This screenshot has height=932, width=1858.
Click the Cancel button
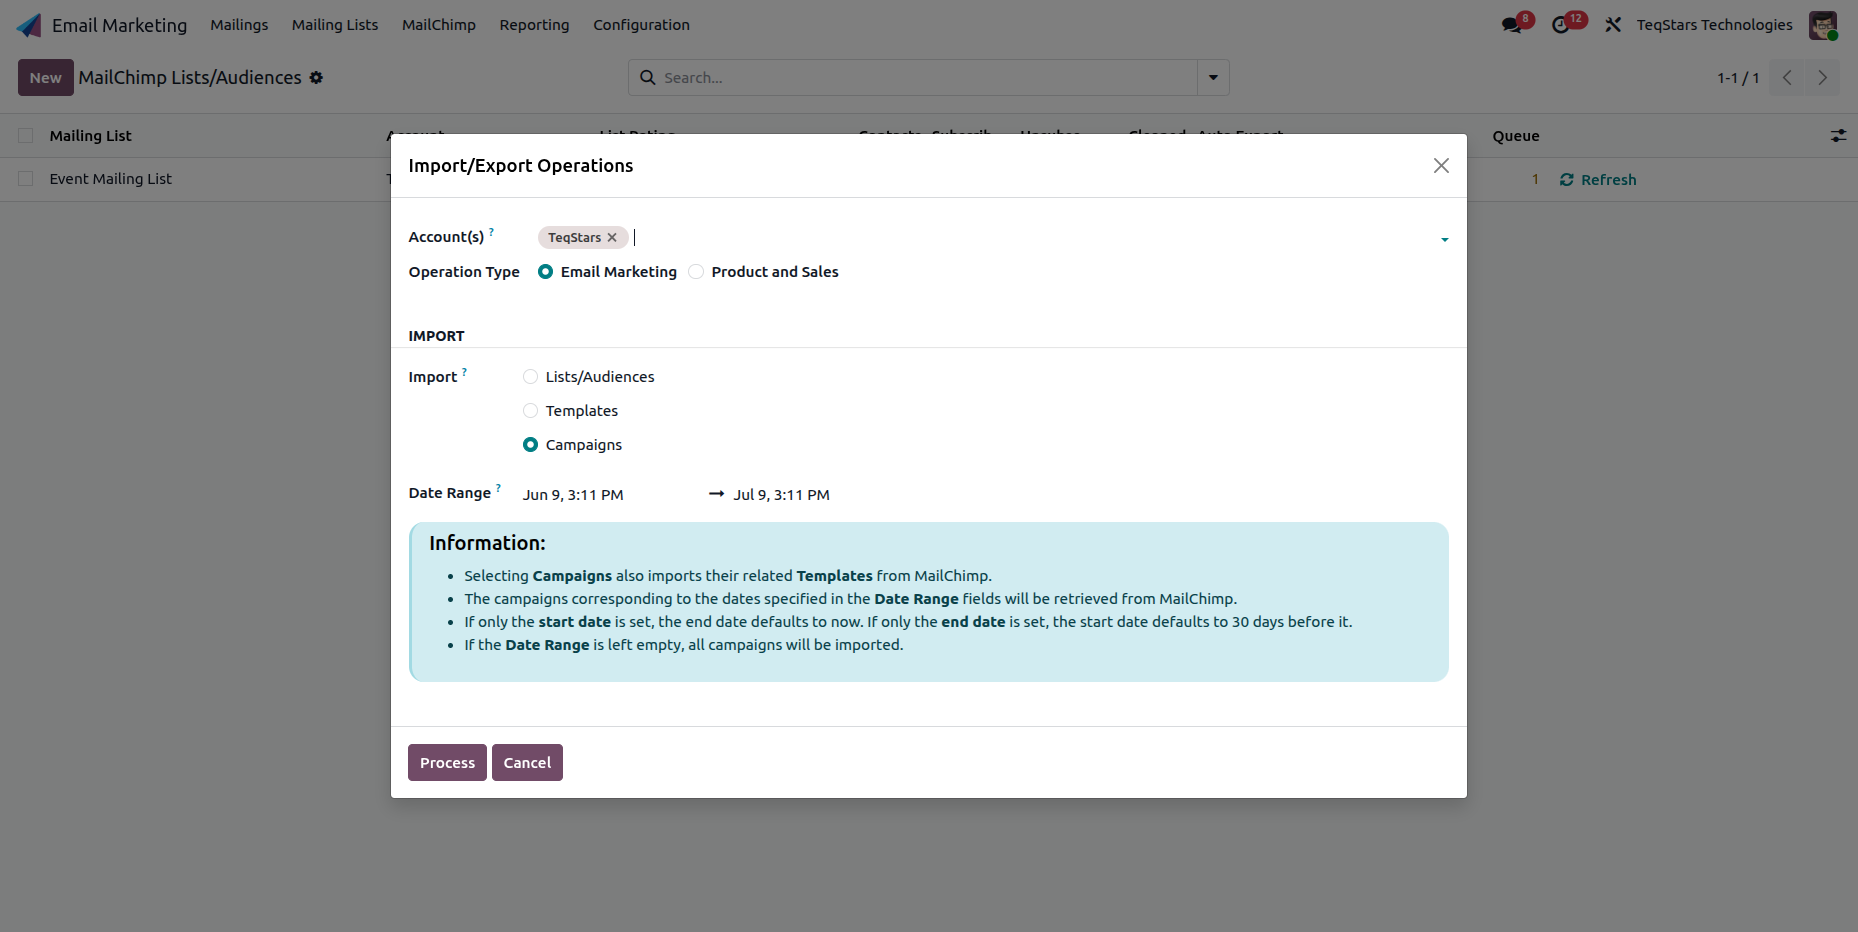tap(527, 762)
